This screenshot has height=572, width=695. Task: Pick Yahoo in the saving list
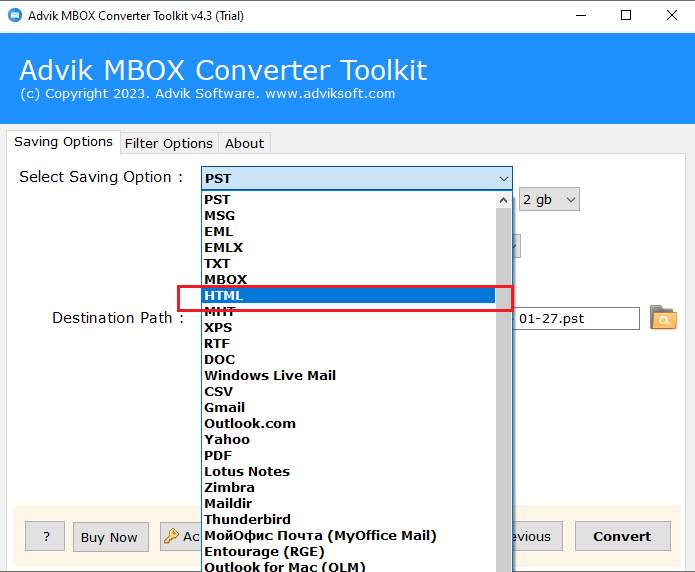tap(349, 439)
